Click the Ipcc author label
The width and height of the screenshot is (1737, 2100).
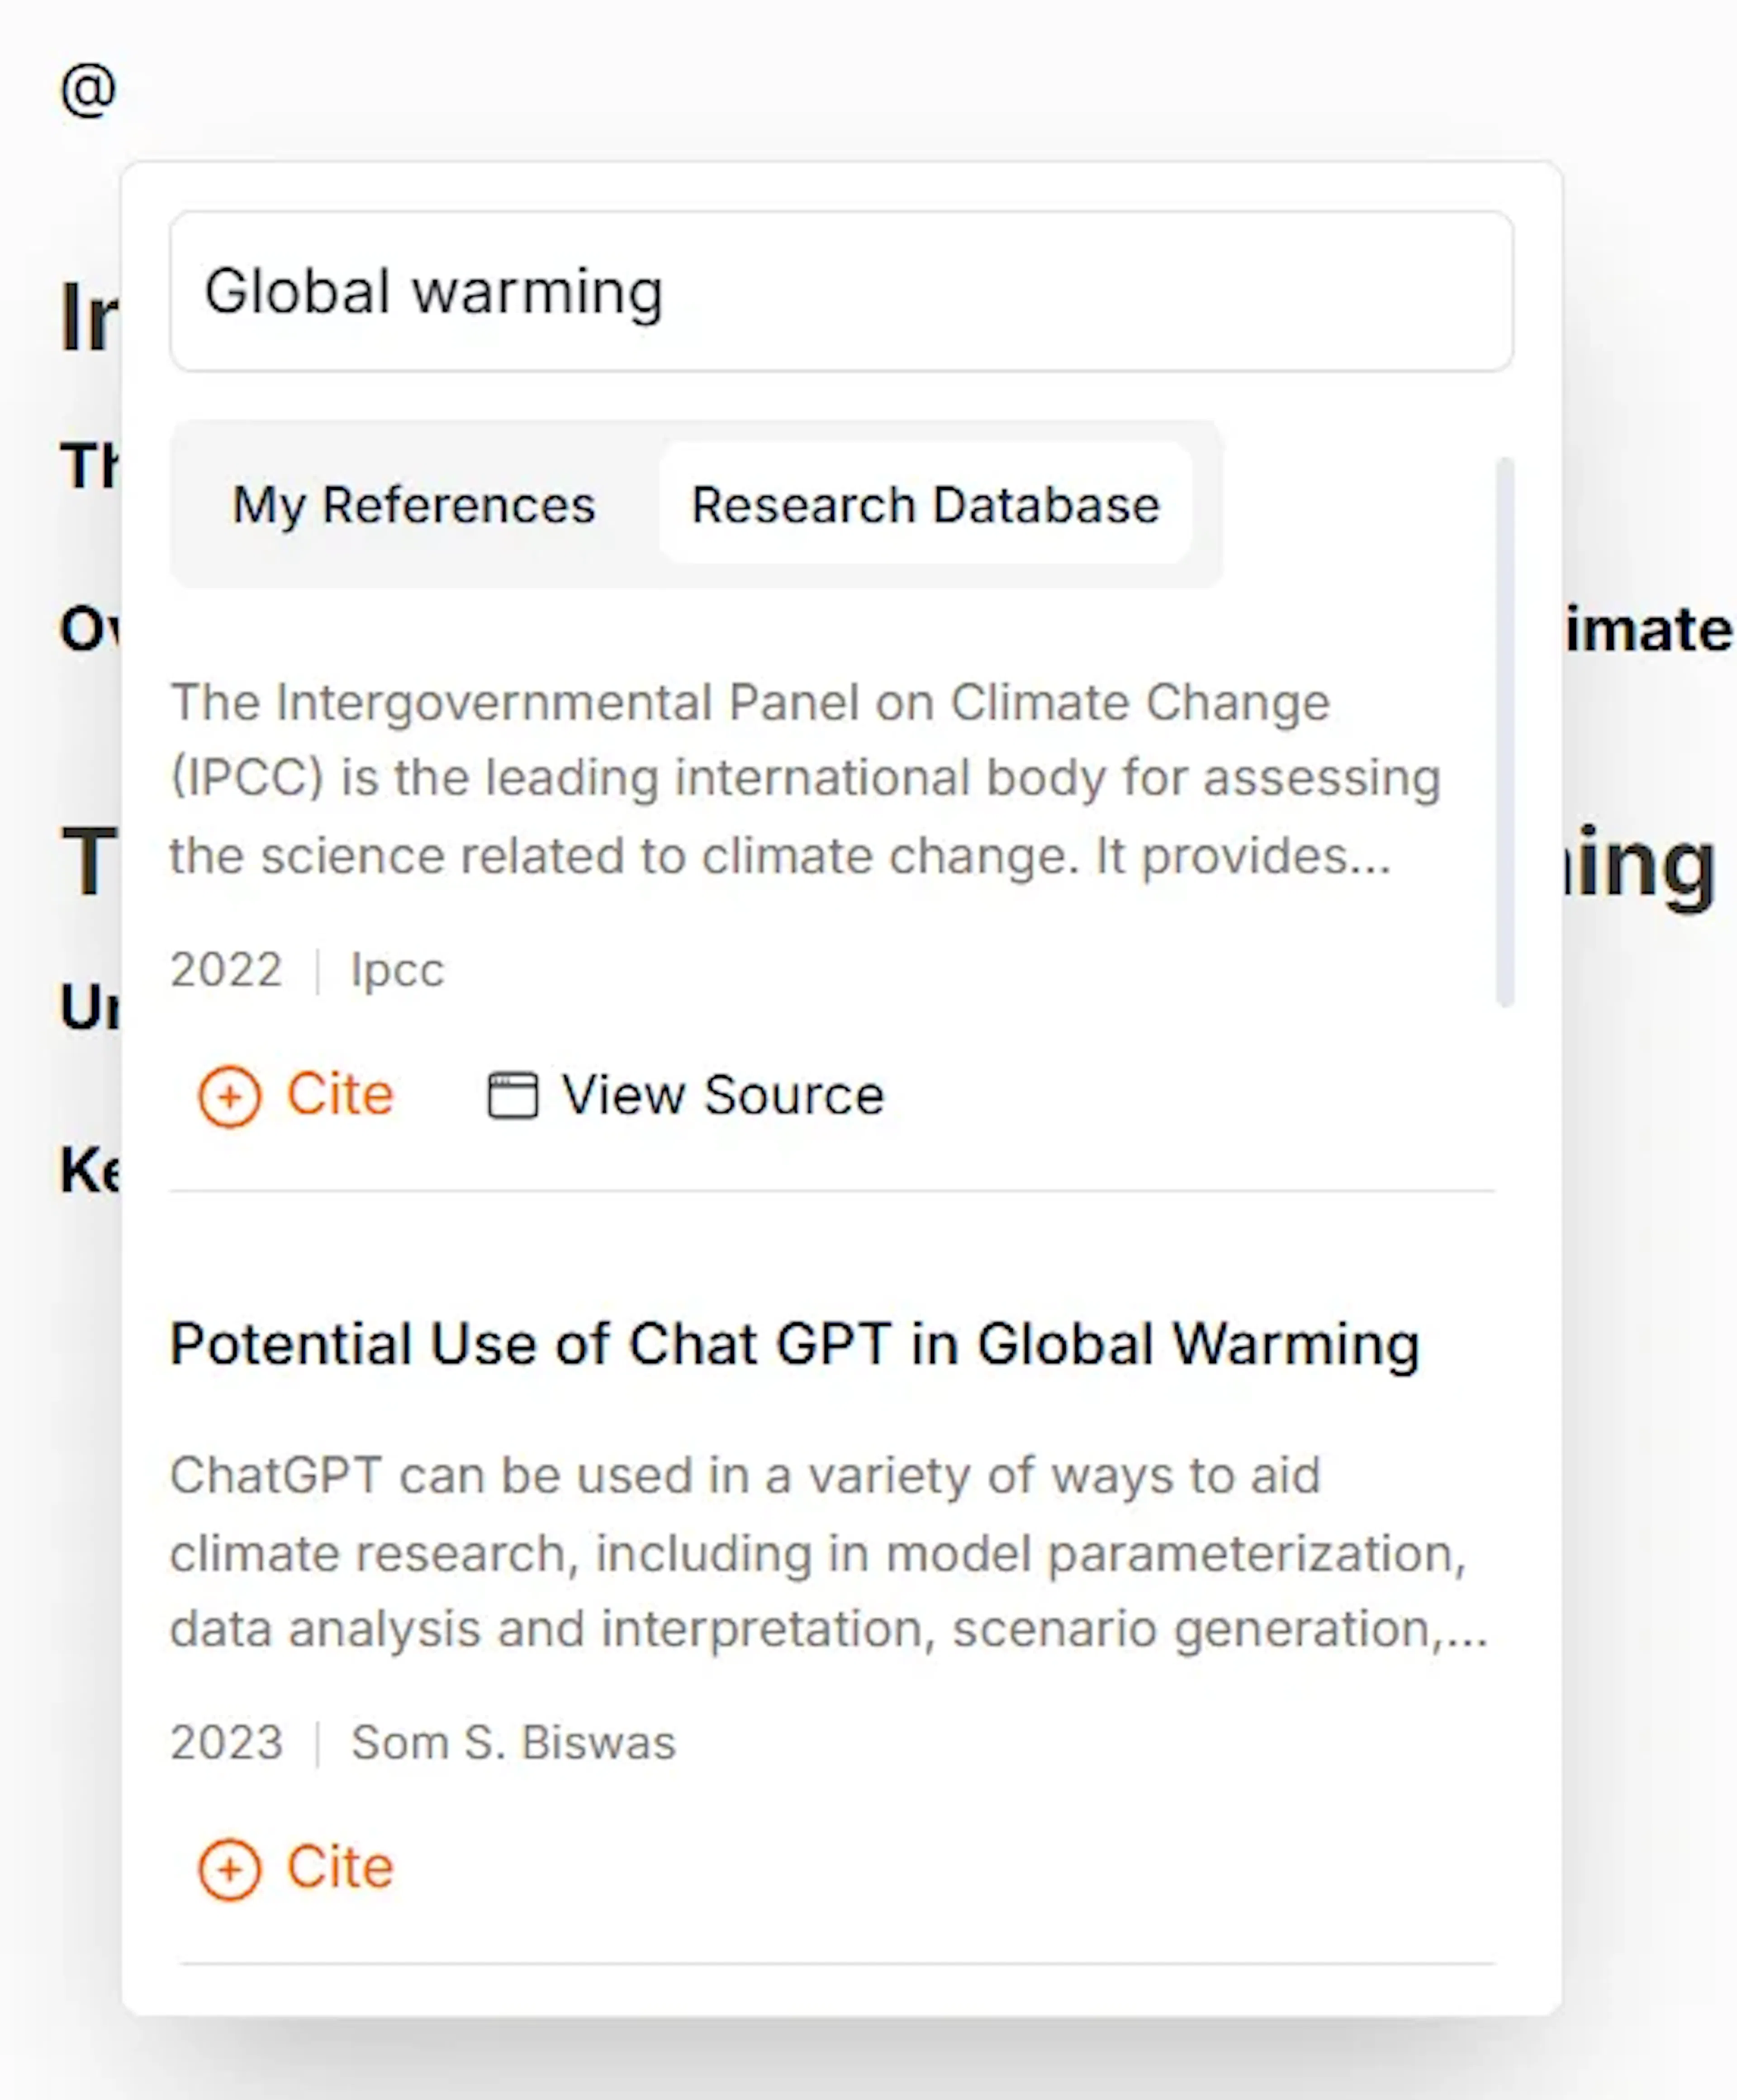(397, 970)
